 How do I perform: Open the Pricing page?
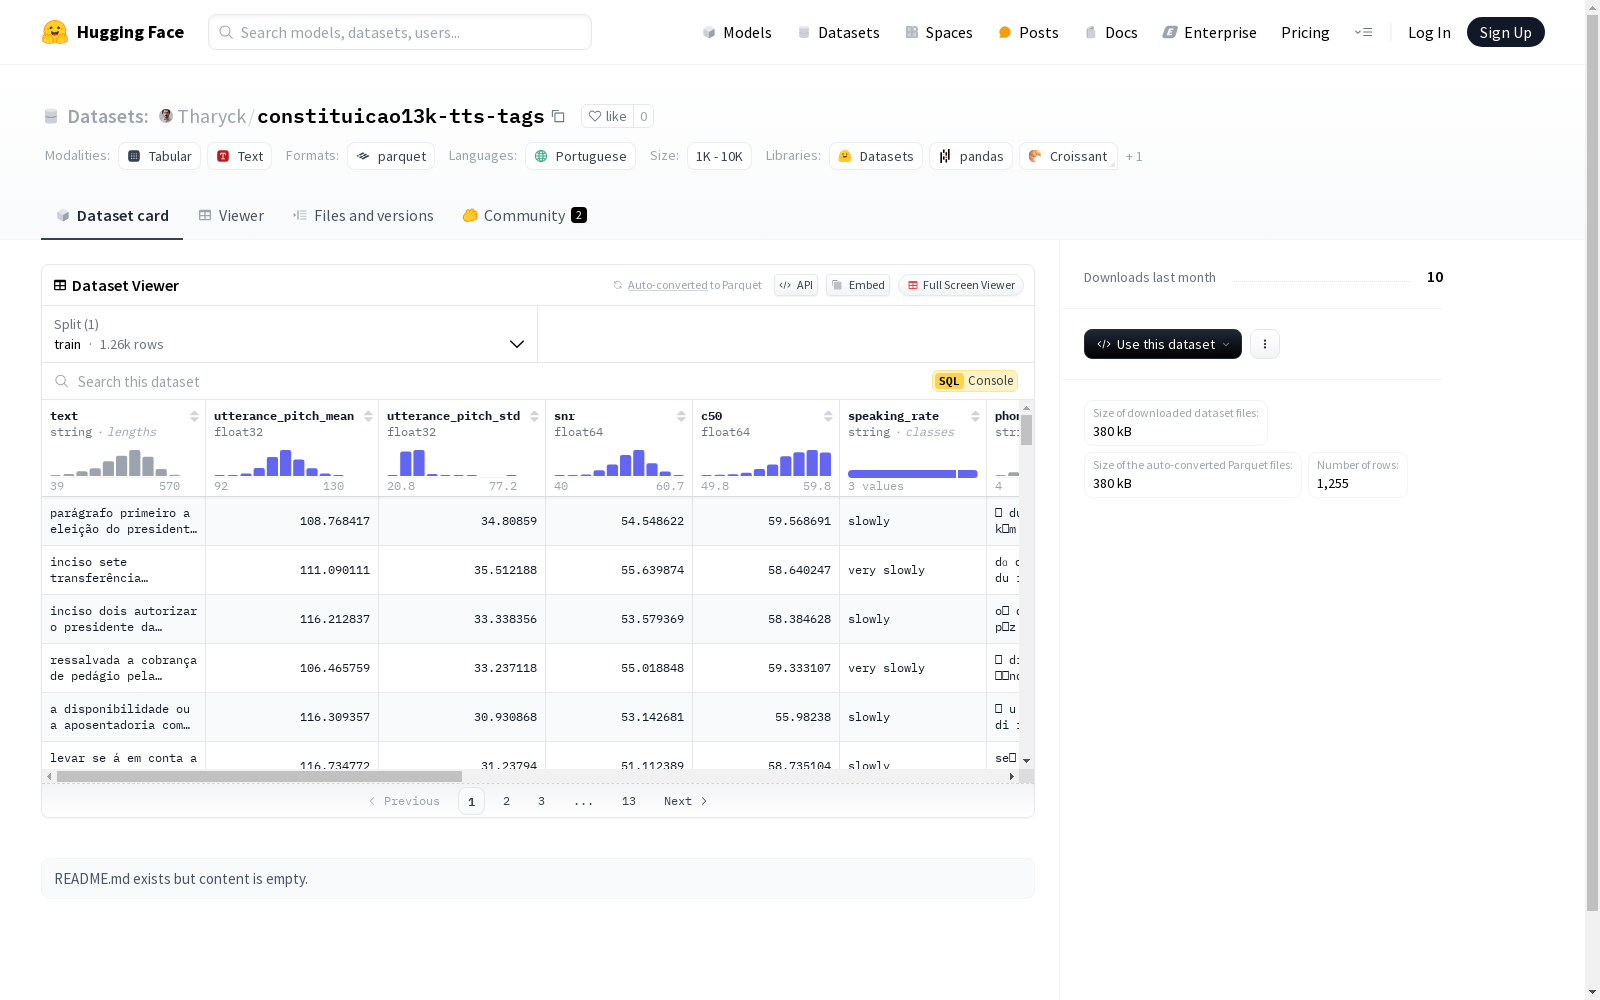click(1305, 32)
